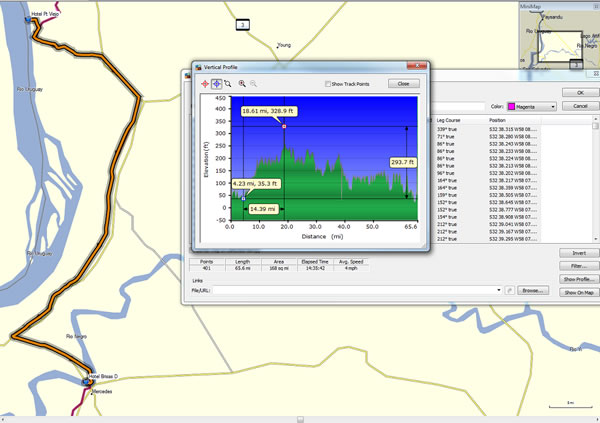
Task: Select the blue crosshair marker tool
Action: pos(217,84)
